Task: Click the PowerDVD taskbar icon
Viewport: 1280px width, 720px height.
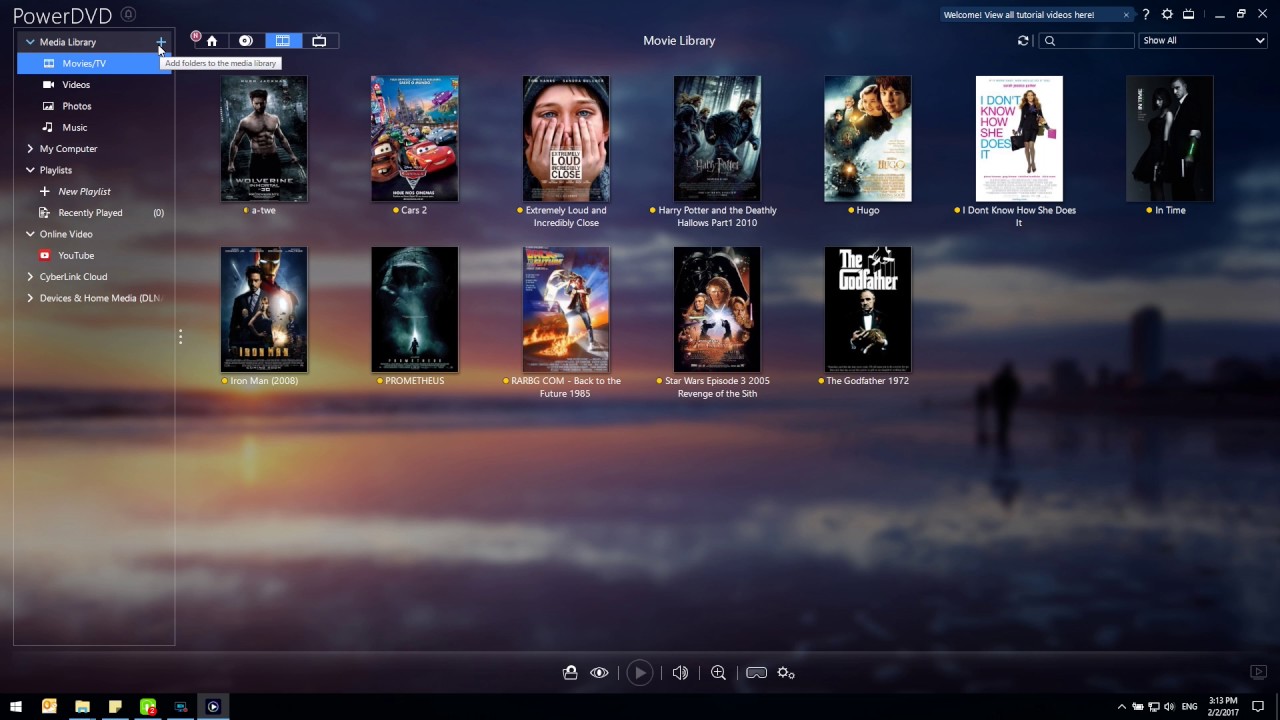Action: point(213,707)
